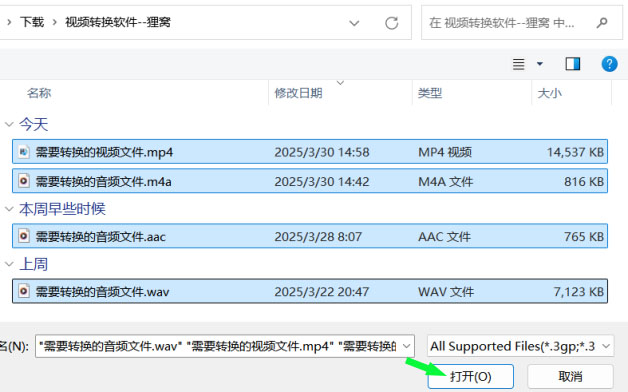Viewport: 628px width, 392px height.
Task: Collapse the 上周 group
Action: pyautogui.click(x=9, y=264)
